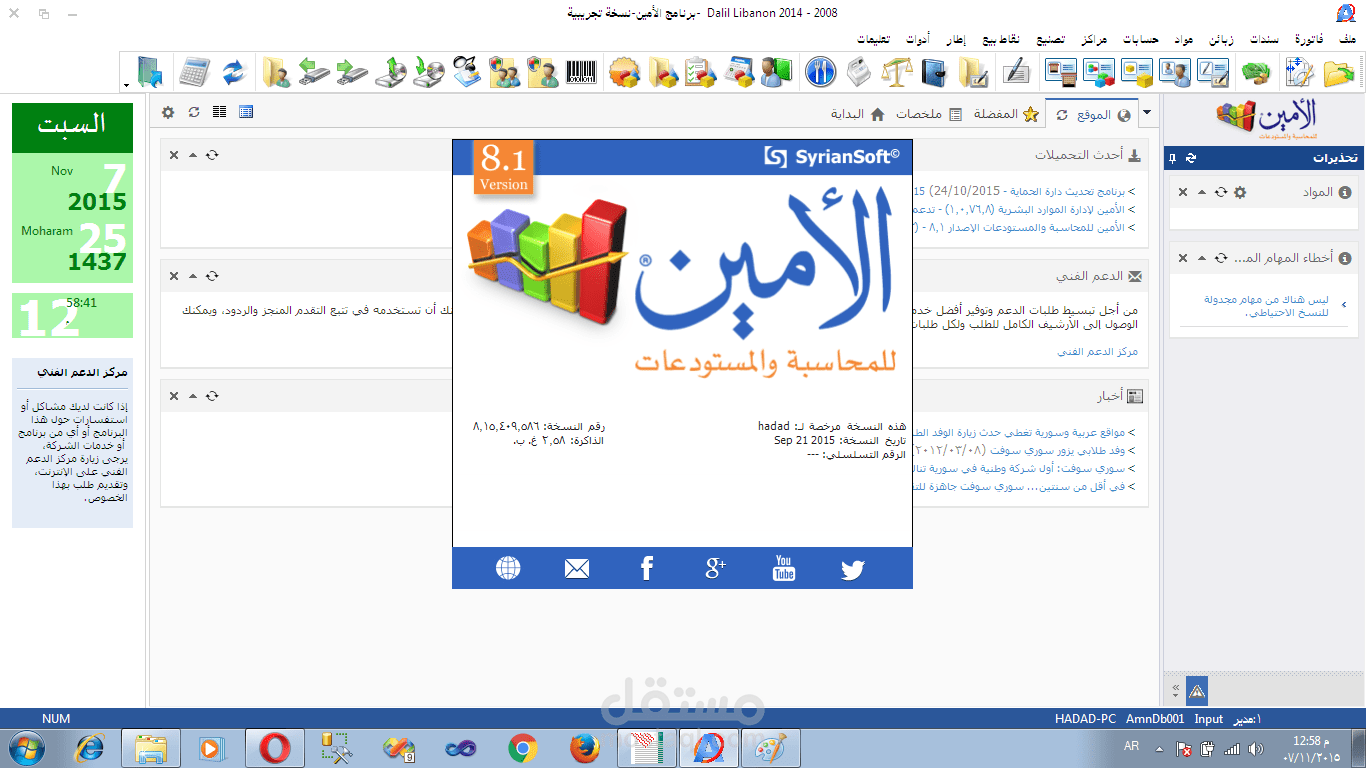
Task: Open Firefox from the Windows taskbar
Action: (584, 747)
